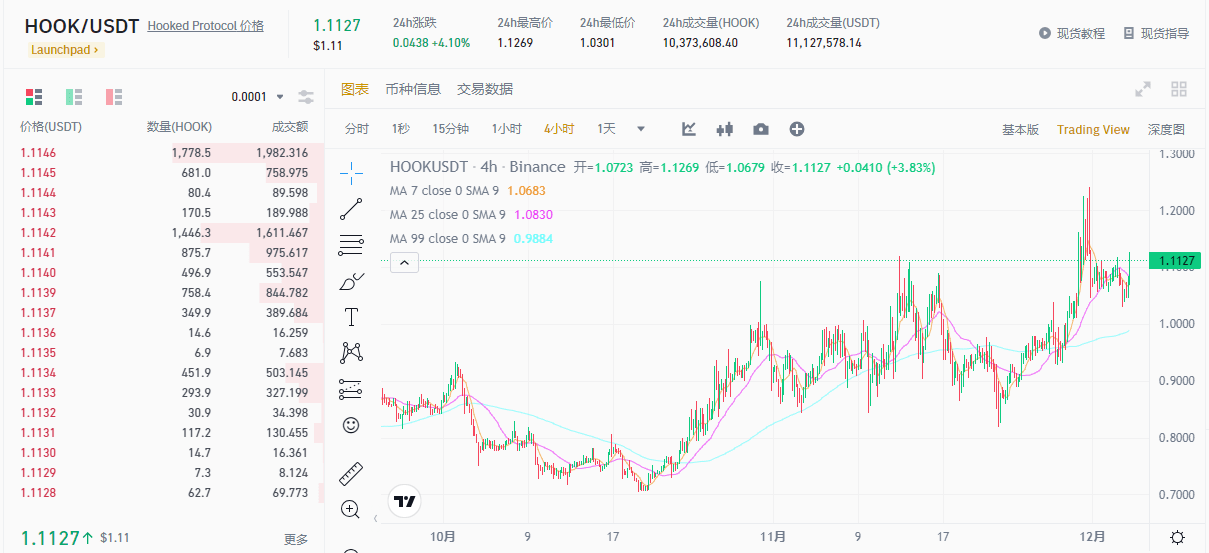Open the chart indicators icon
Screen dimensions: 1209x553
click(689, 129)
